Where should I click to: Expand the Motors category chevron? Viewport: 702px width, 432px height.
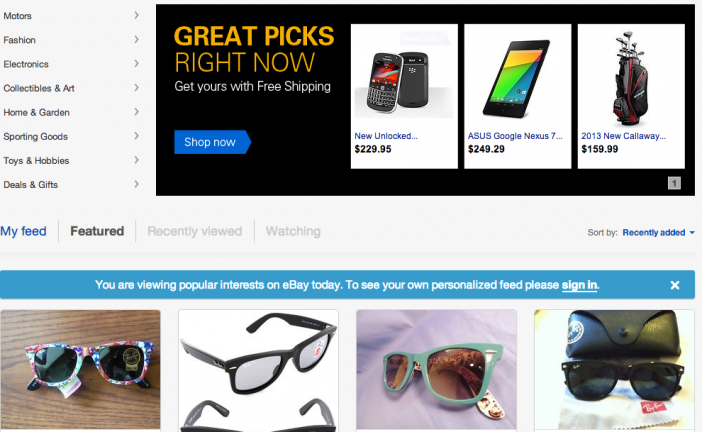click(x=137, y=16)
